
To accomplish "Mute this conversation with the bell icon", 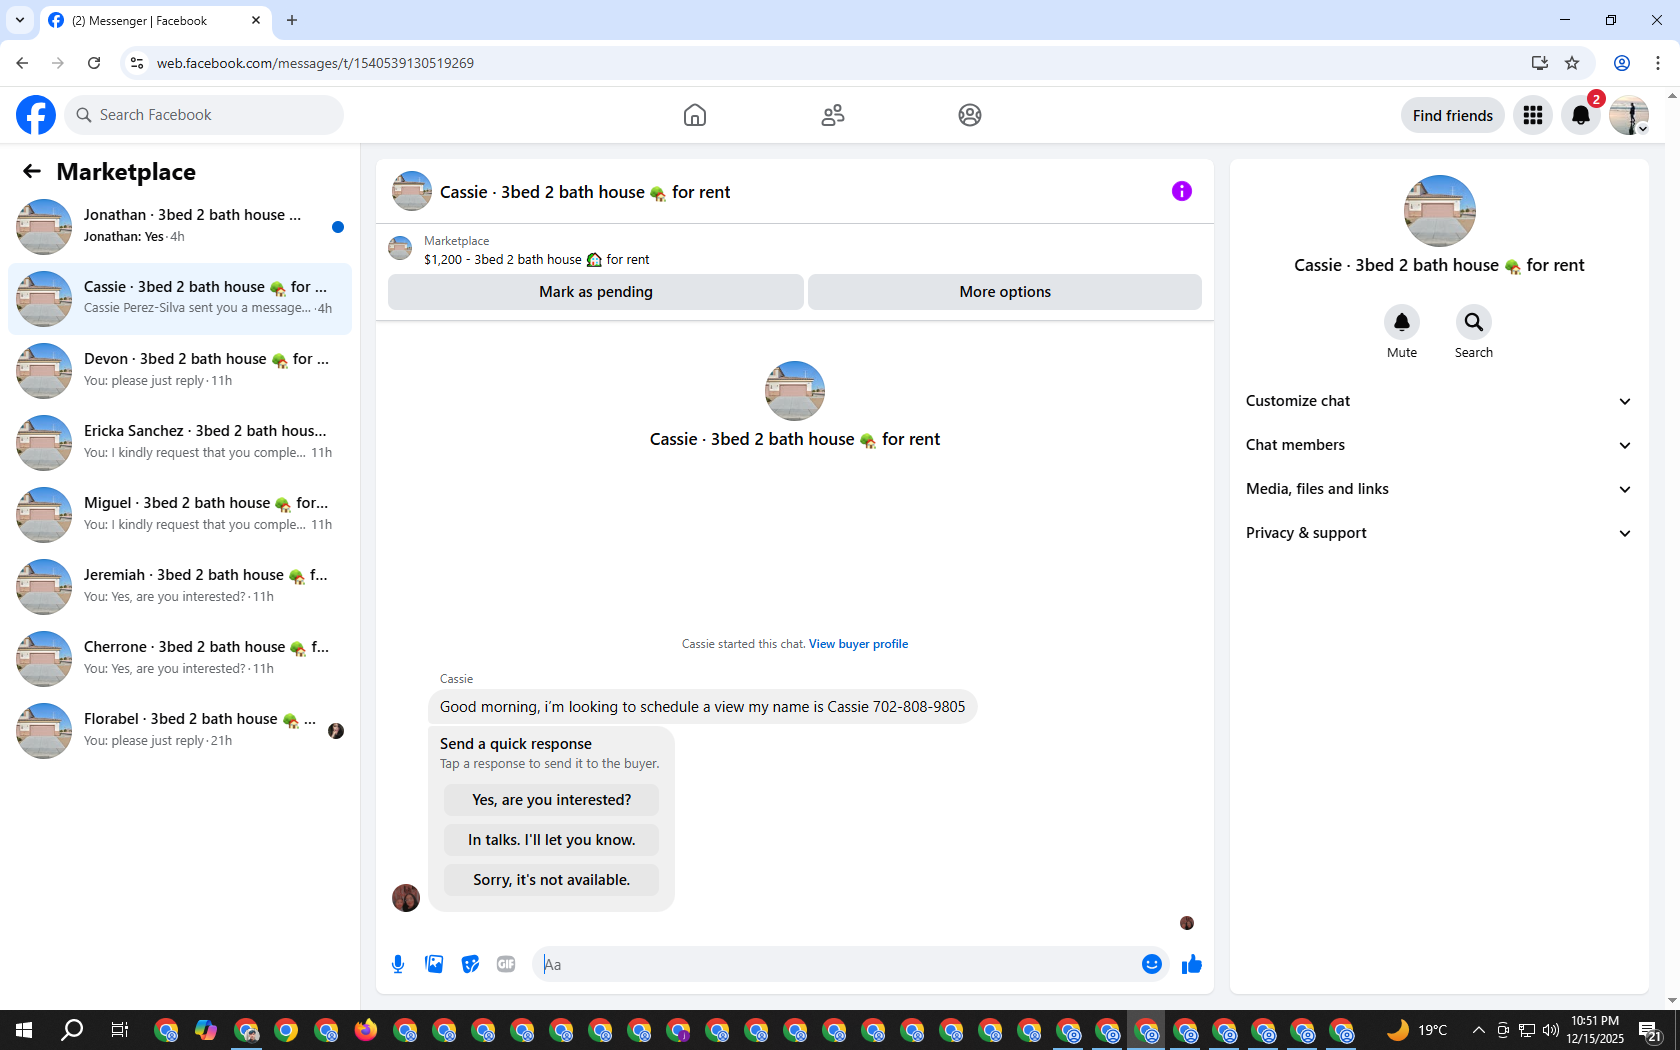I will tap(1402, 322).
